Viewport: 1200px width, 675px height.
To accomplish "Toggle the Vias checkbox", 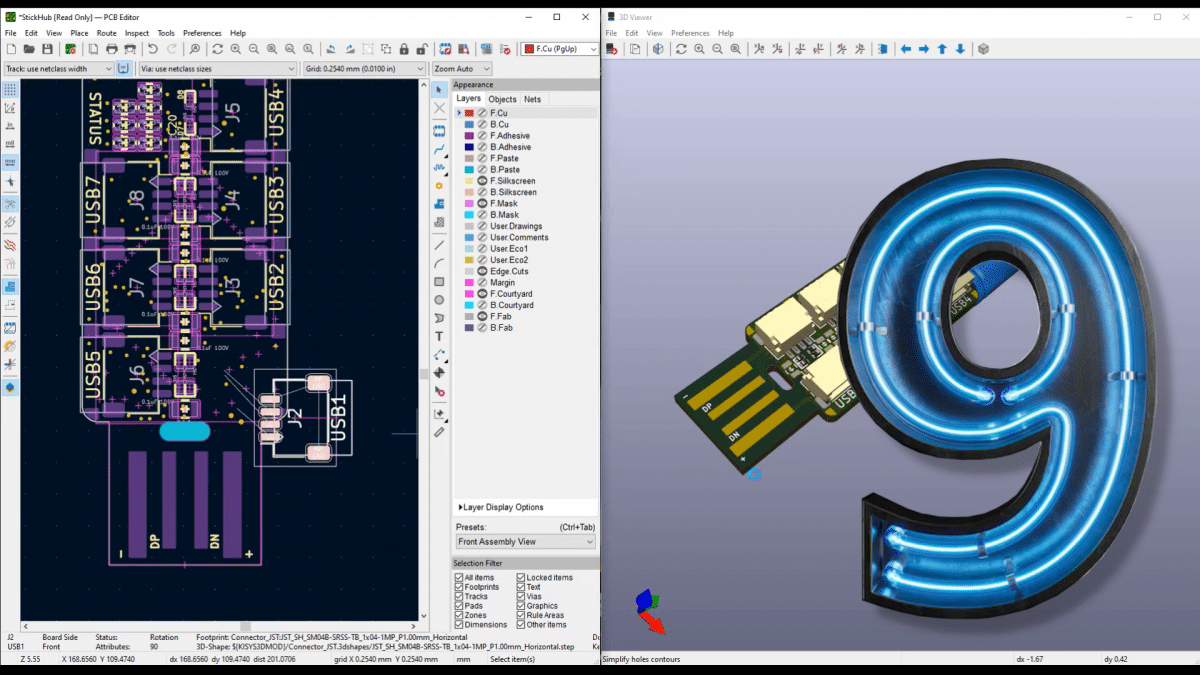I will pyautogui.click(x=521, y=596).
